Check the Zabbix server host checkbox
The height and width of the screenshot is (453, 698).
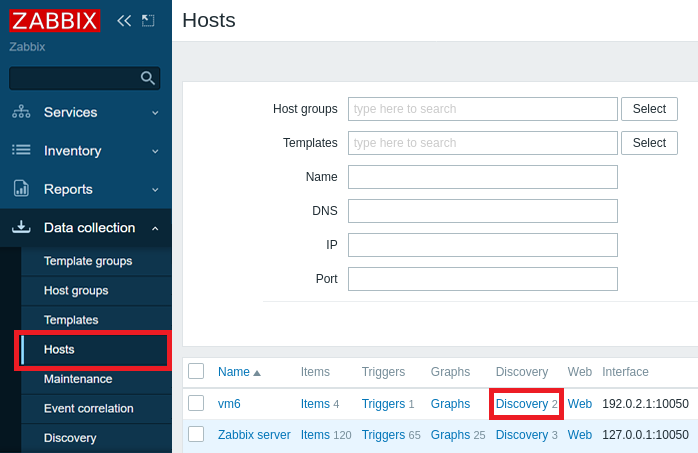point(196,434)
